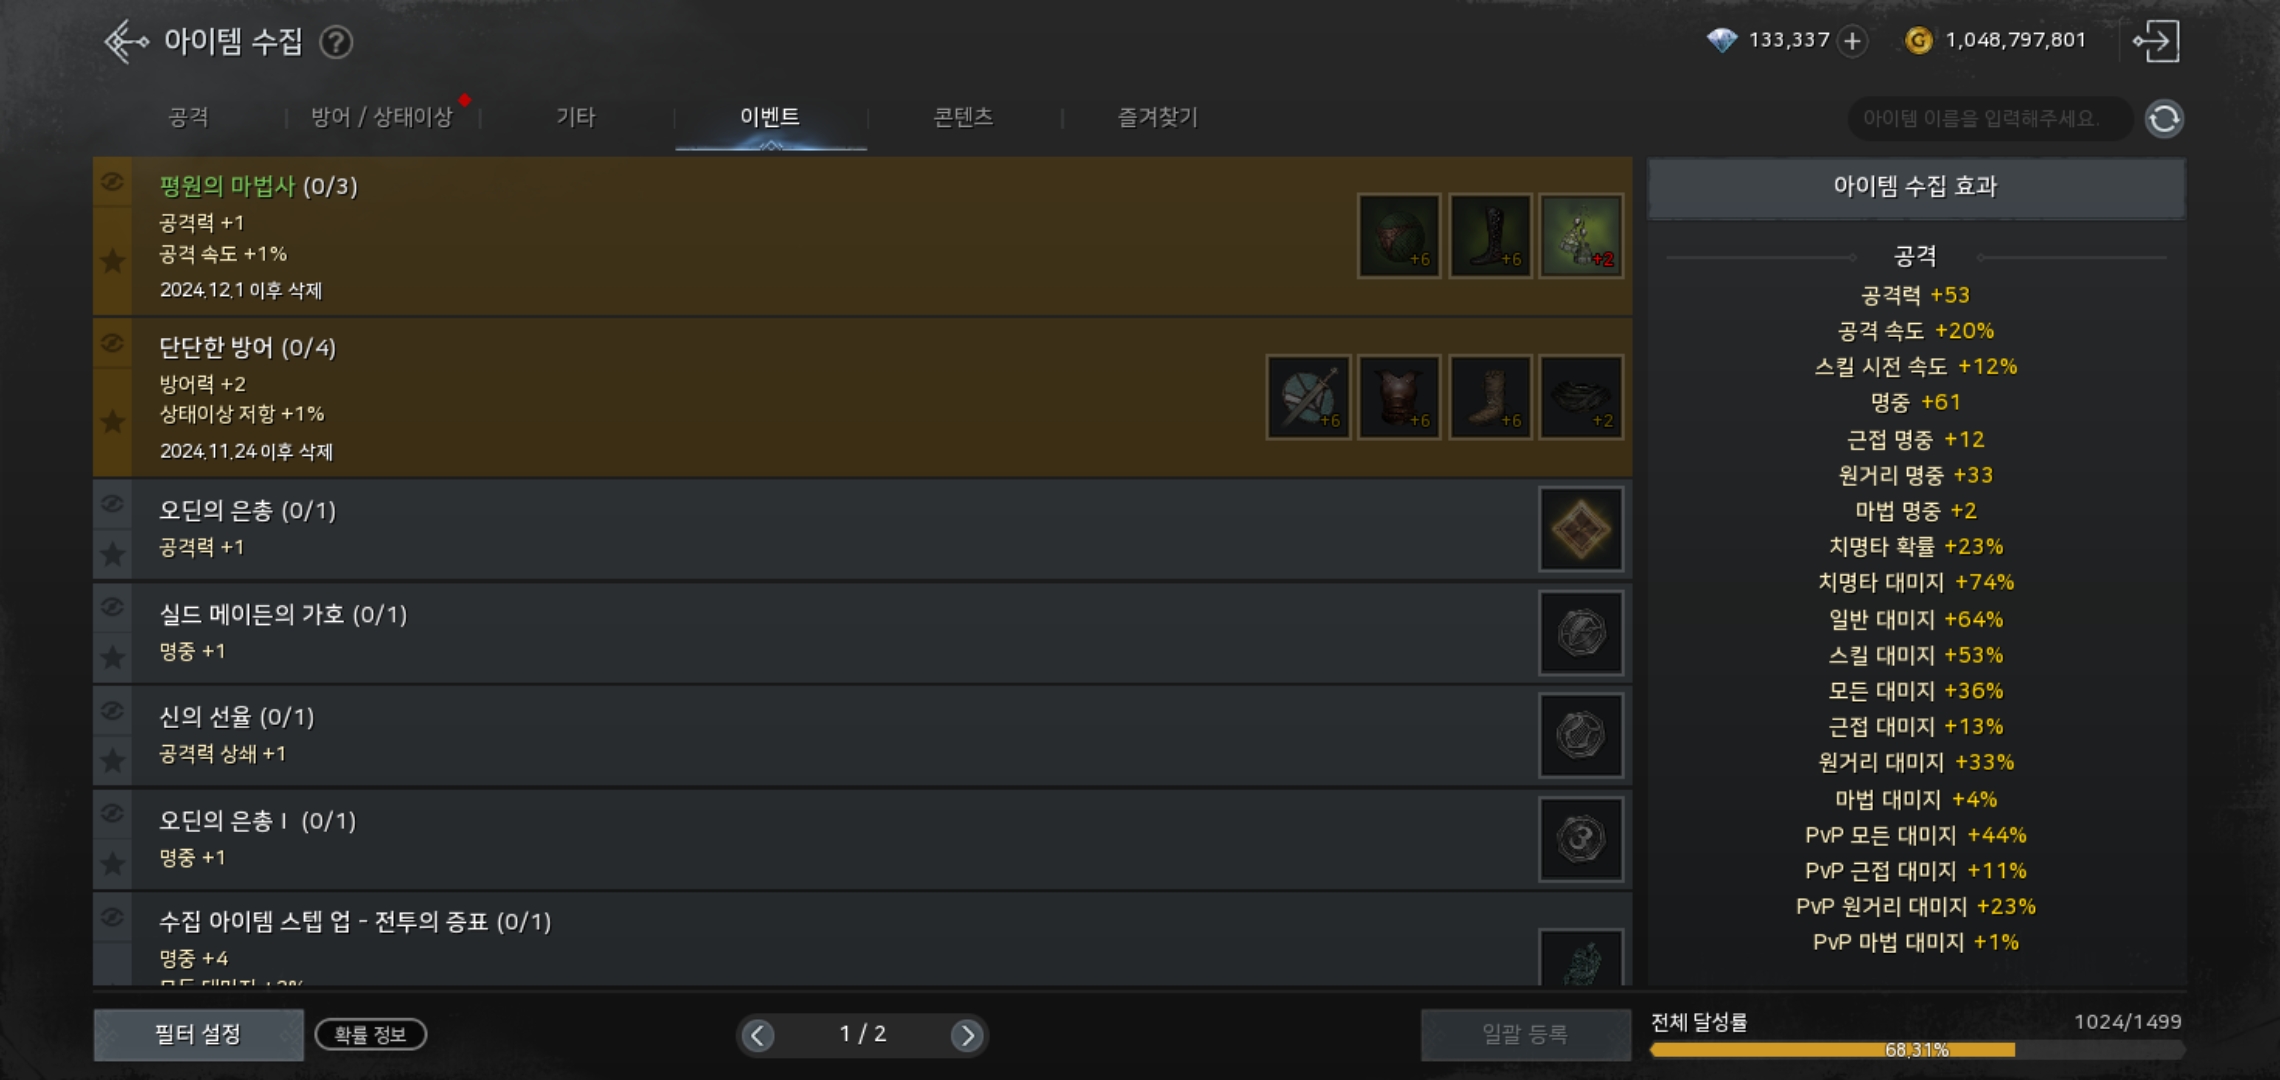Toggle eye visibility for 신의 선율
This screenshot has height=1080, width=2280.
tap(112, 711)
